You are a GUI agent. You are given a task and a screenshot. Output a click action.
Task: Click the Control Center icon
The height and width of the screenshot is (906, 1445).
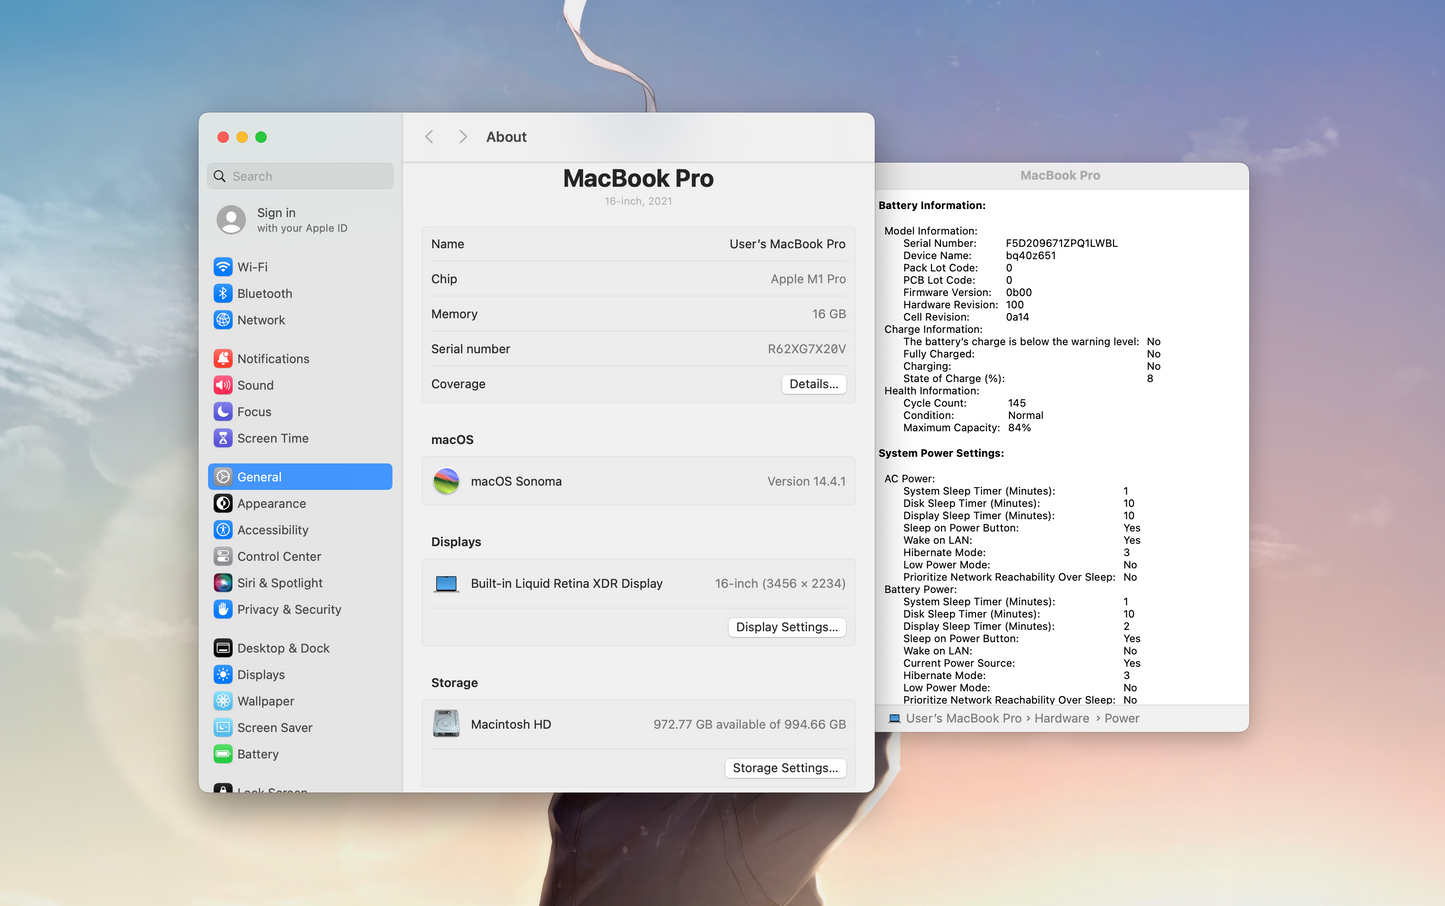point(223,557)
